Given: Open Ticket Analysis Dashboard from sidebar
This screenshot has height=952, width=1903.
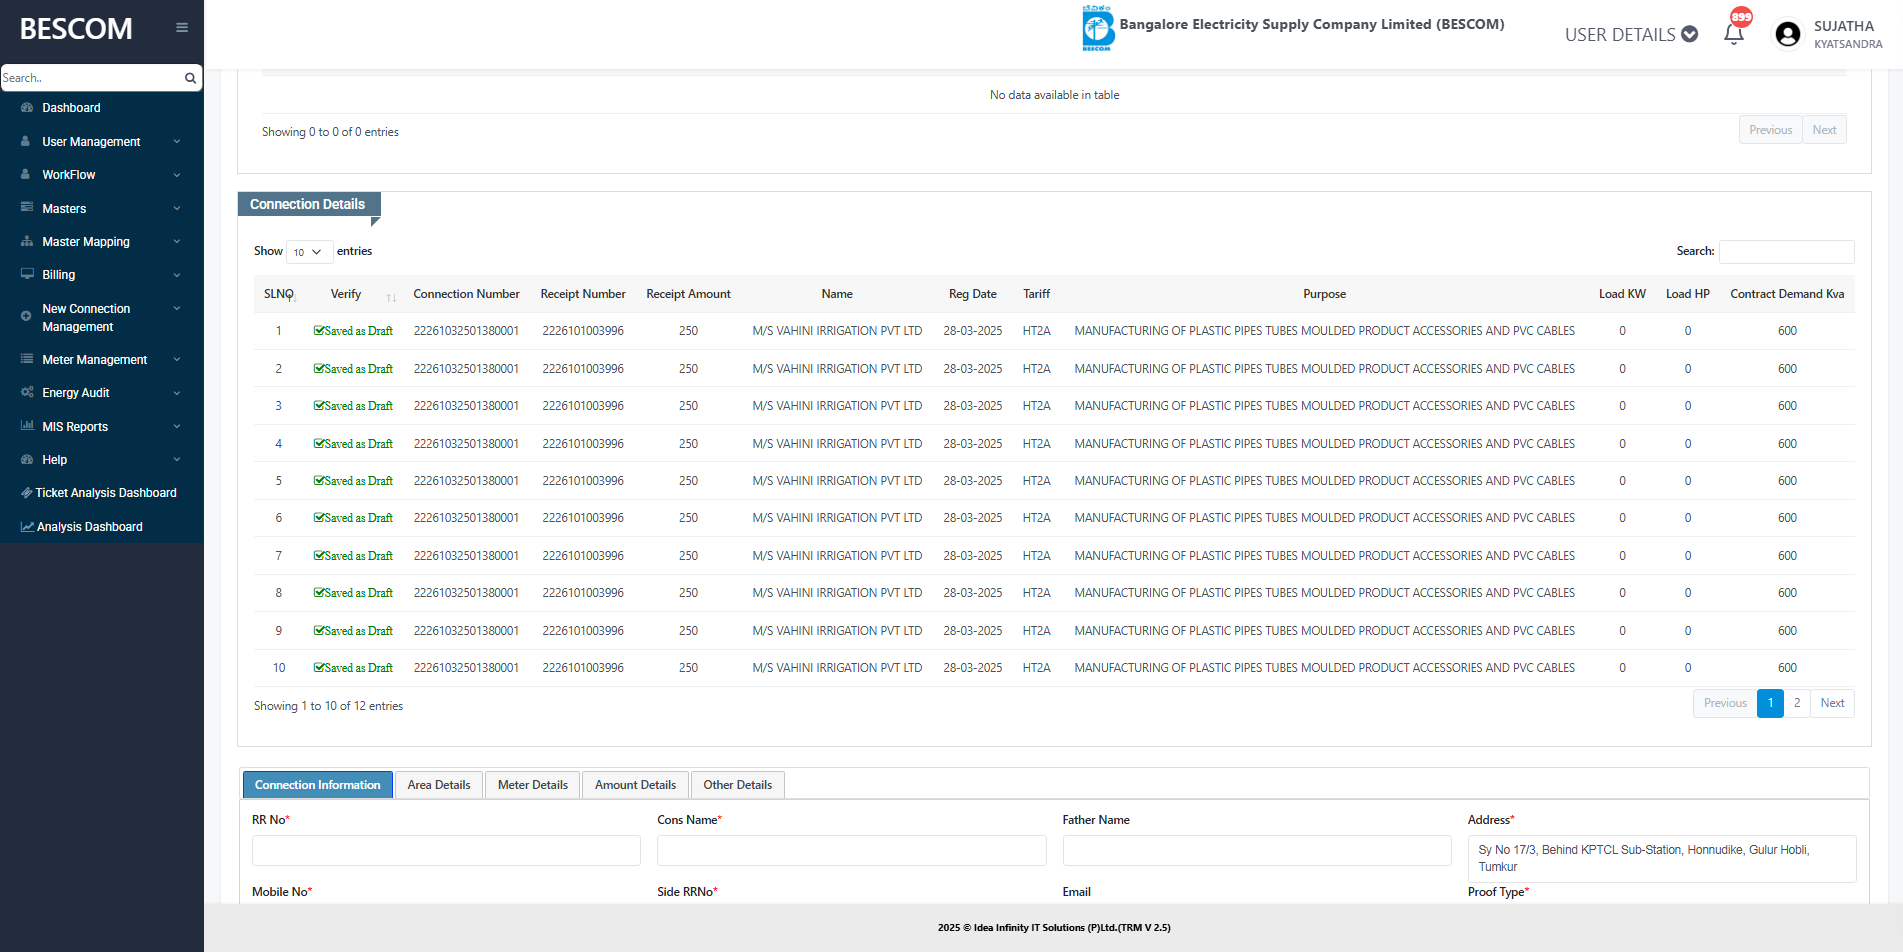Looking at the screenshot, I should [x=105, y=493].
